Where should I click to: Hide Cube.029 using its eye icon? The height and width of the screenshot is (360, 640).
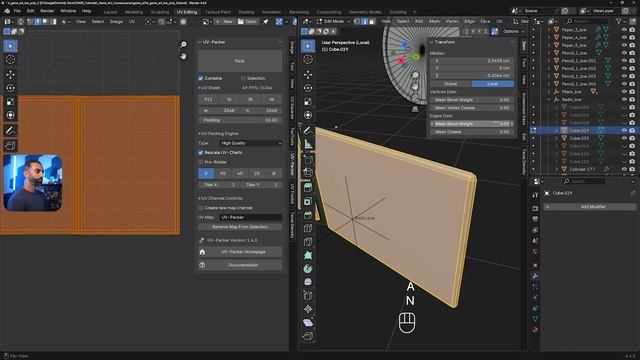(624, 130)
